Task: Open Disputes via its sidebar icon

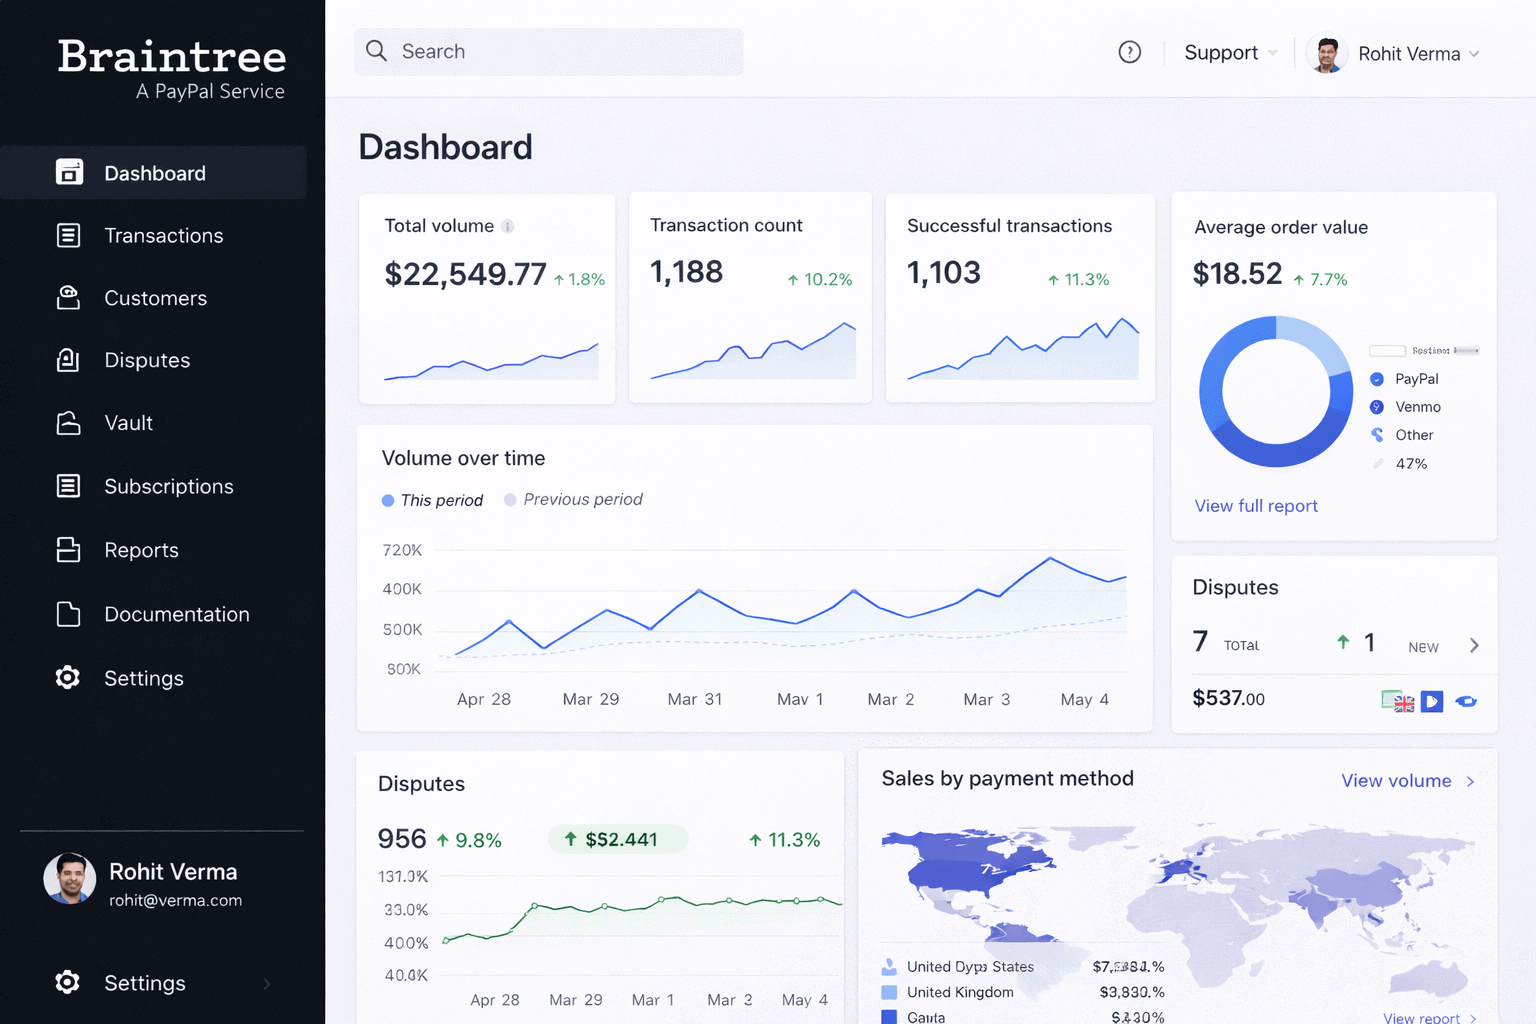Action: pyautogui.click(x=68, y=360)
